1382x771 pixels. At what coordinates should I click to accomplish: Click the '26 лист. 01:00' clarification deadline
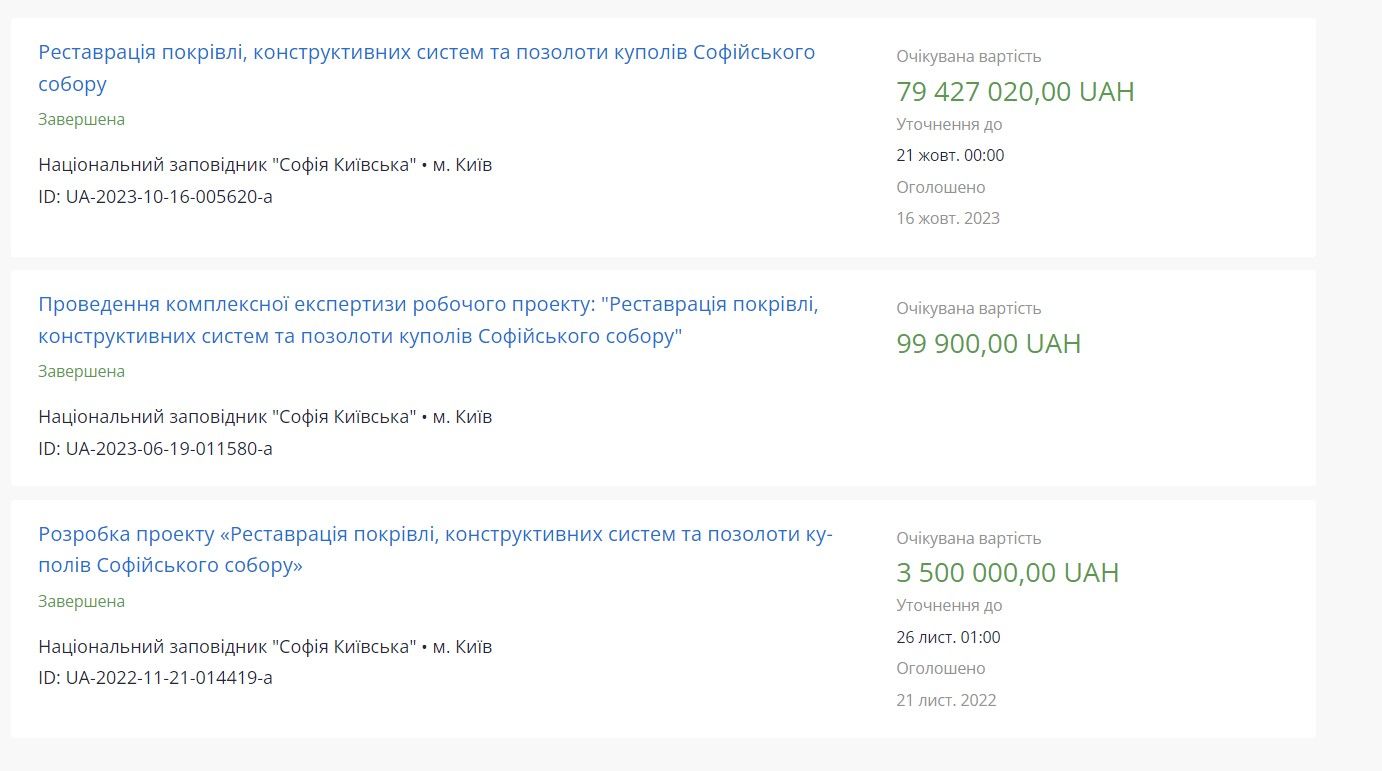click(948, 638)
